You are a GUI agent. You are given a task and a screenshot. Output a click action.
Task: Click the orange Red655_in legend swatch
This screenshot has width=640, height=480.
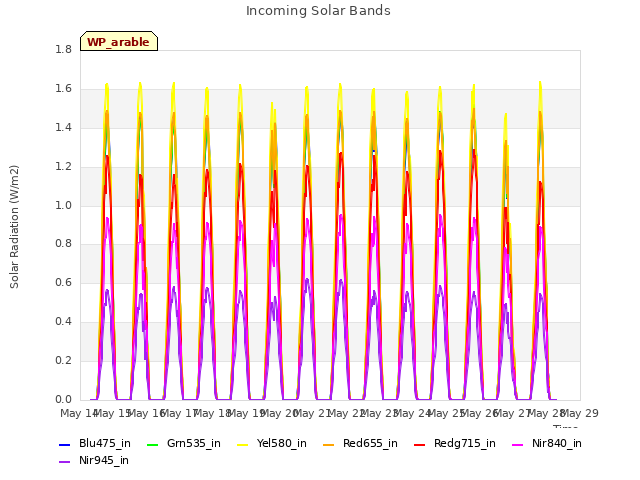(x=328, y=444)
